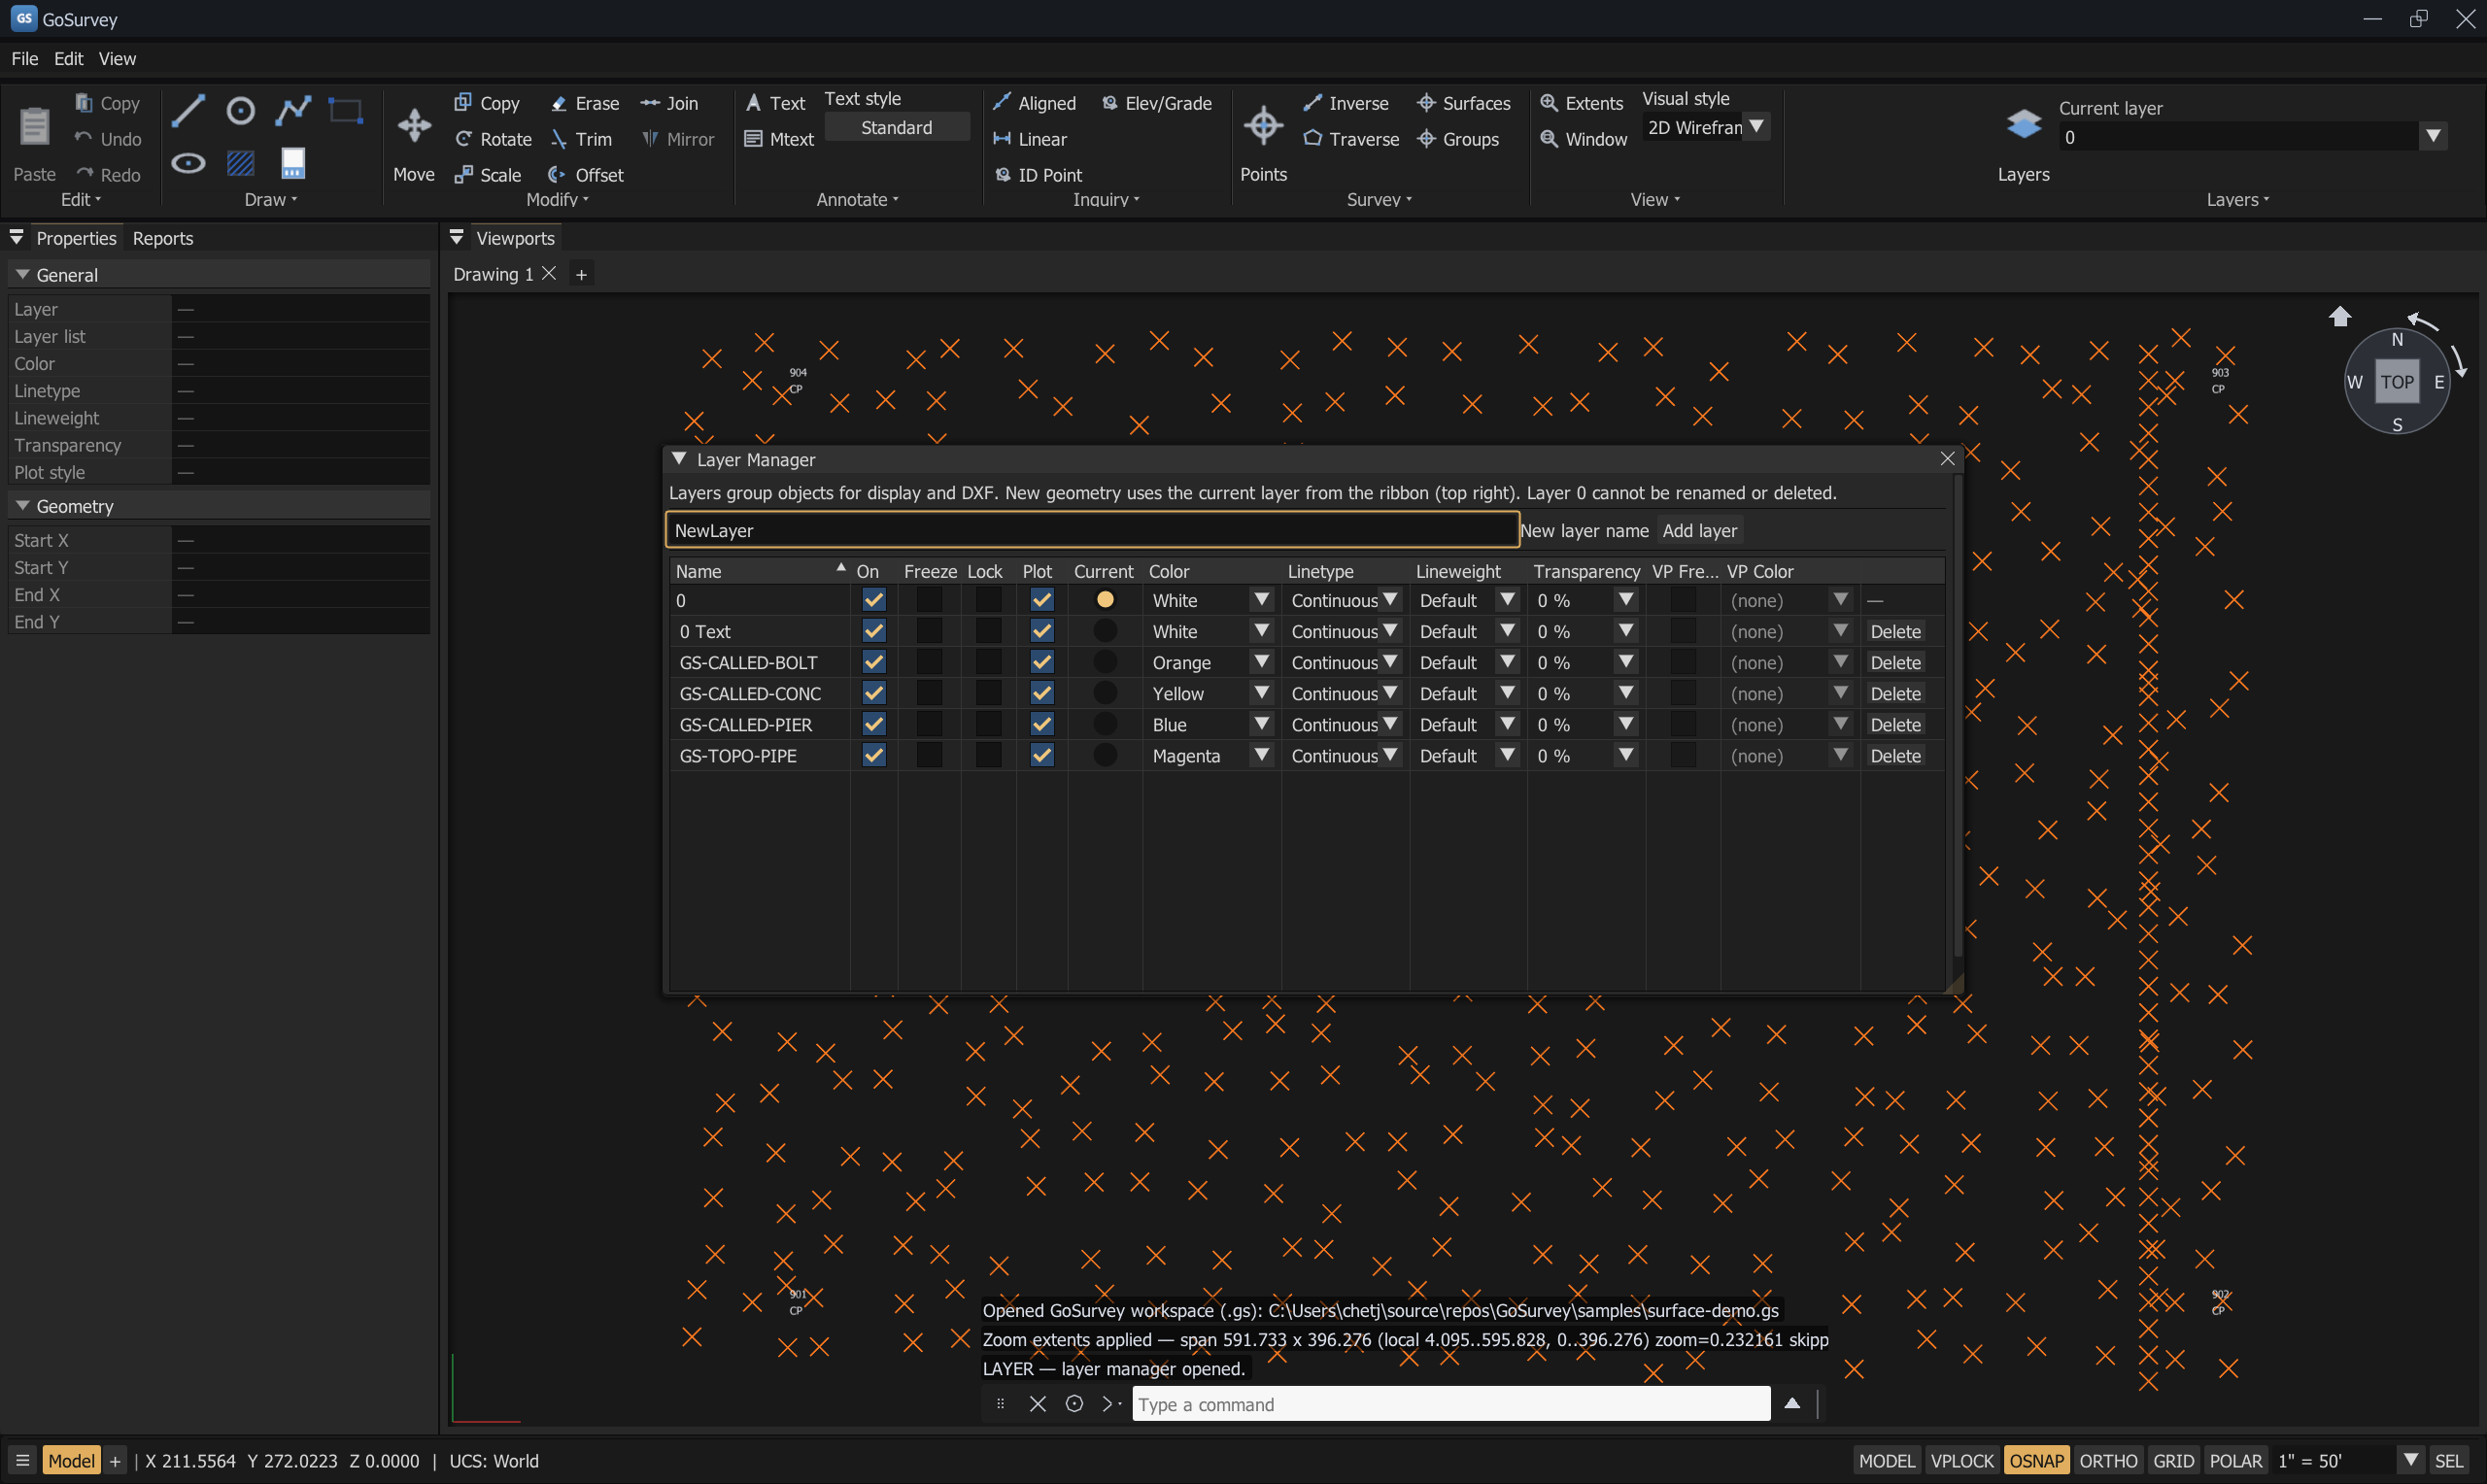Click the Add layer button

coord(1699,530)
